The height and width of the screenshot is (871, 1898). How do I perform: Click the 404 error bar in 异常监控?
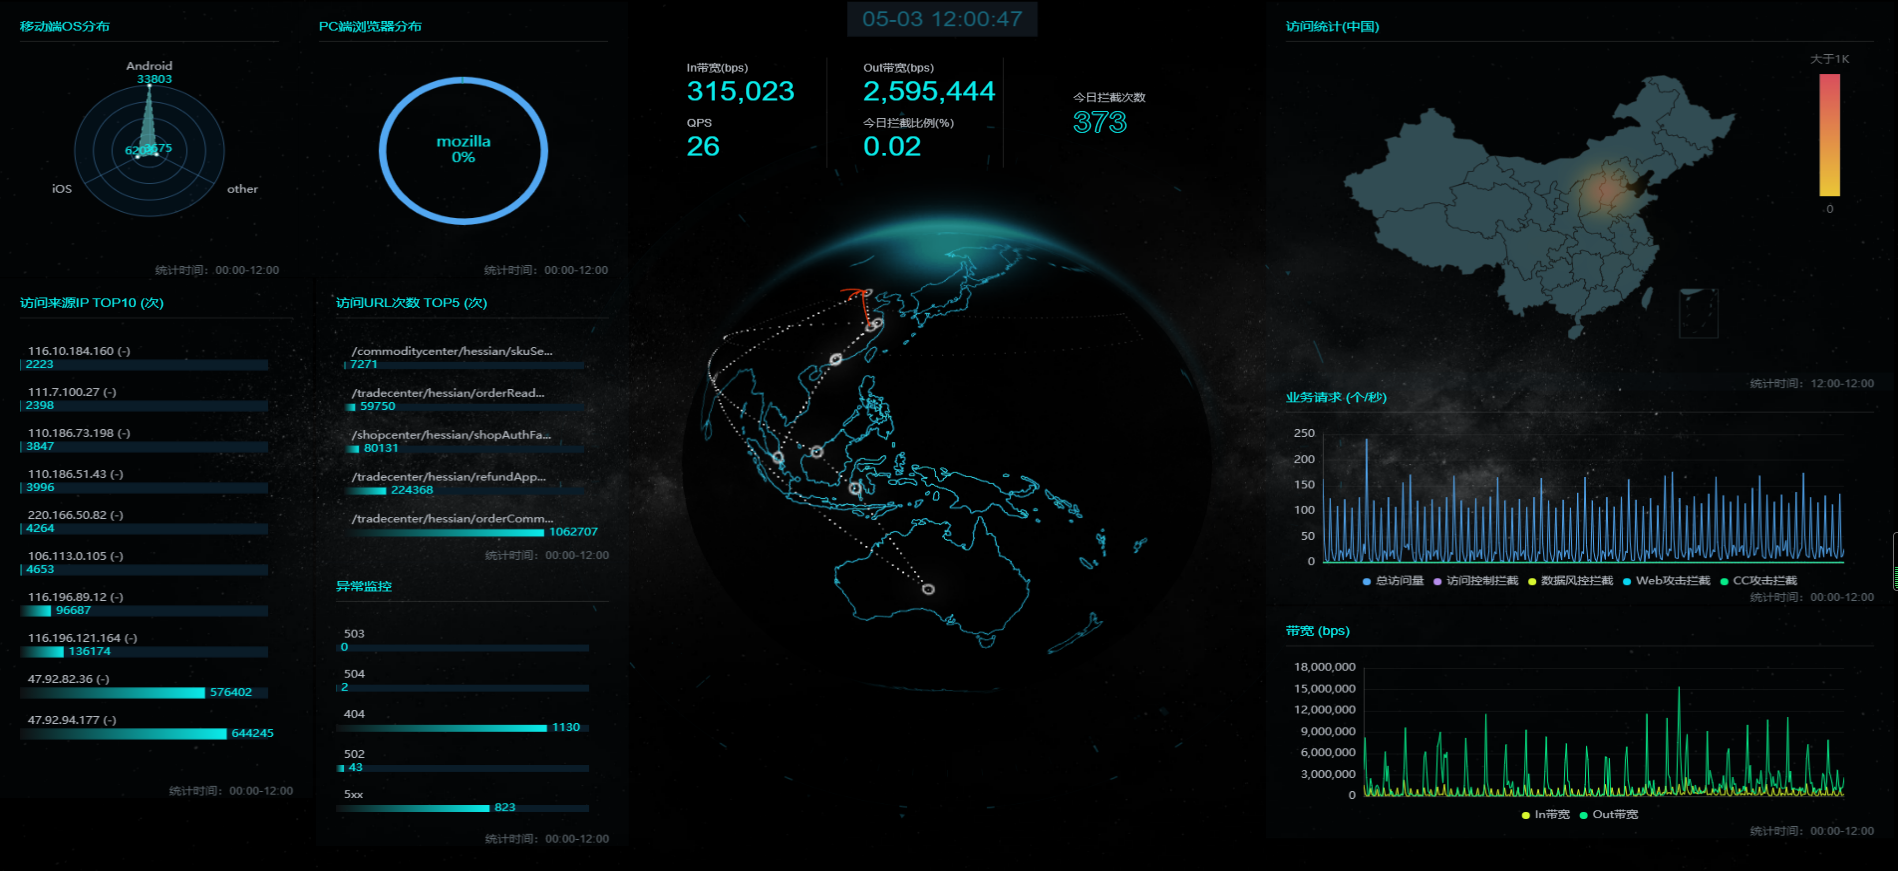pyautogui.click(x=443, y=728)
